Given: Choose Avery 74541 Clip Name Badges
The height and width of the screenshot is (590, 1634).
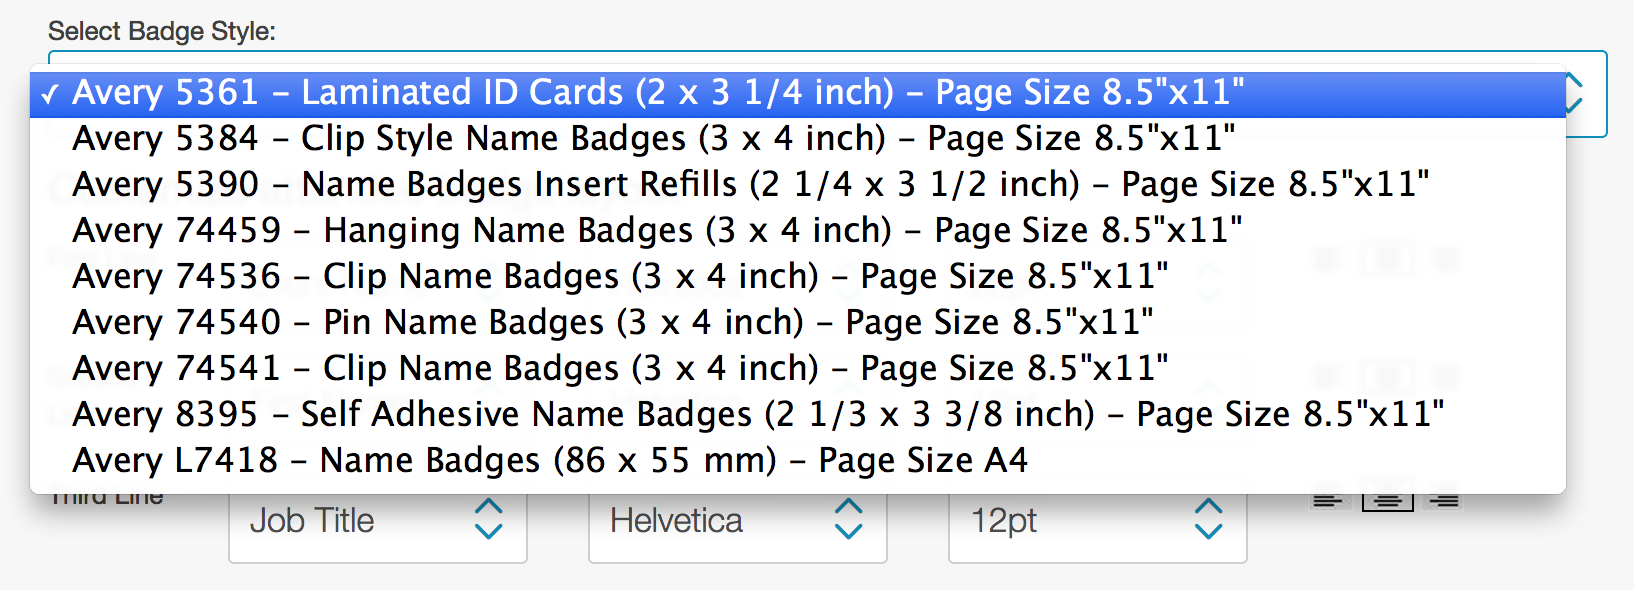Looking at the screenshot, I should click(x=798, y=369).
